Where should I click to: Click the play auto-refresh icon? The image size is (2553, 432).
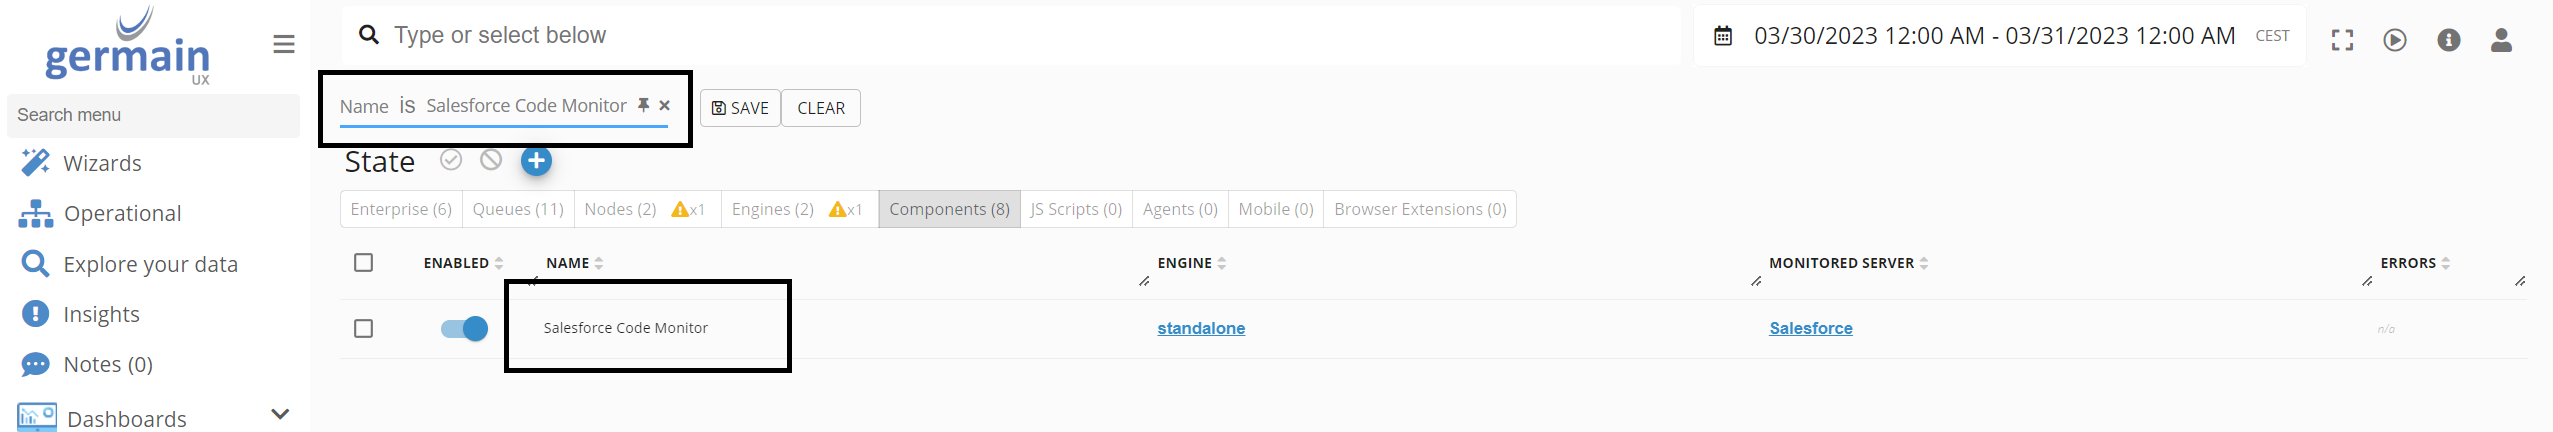tap(2395, 40)
